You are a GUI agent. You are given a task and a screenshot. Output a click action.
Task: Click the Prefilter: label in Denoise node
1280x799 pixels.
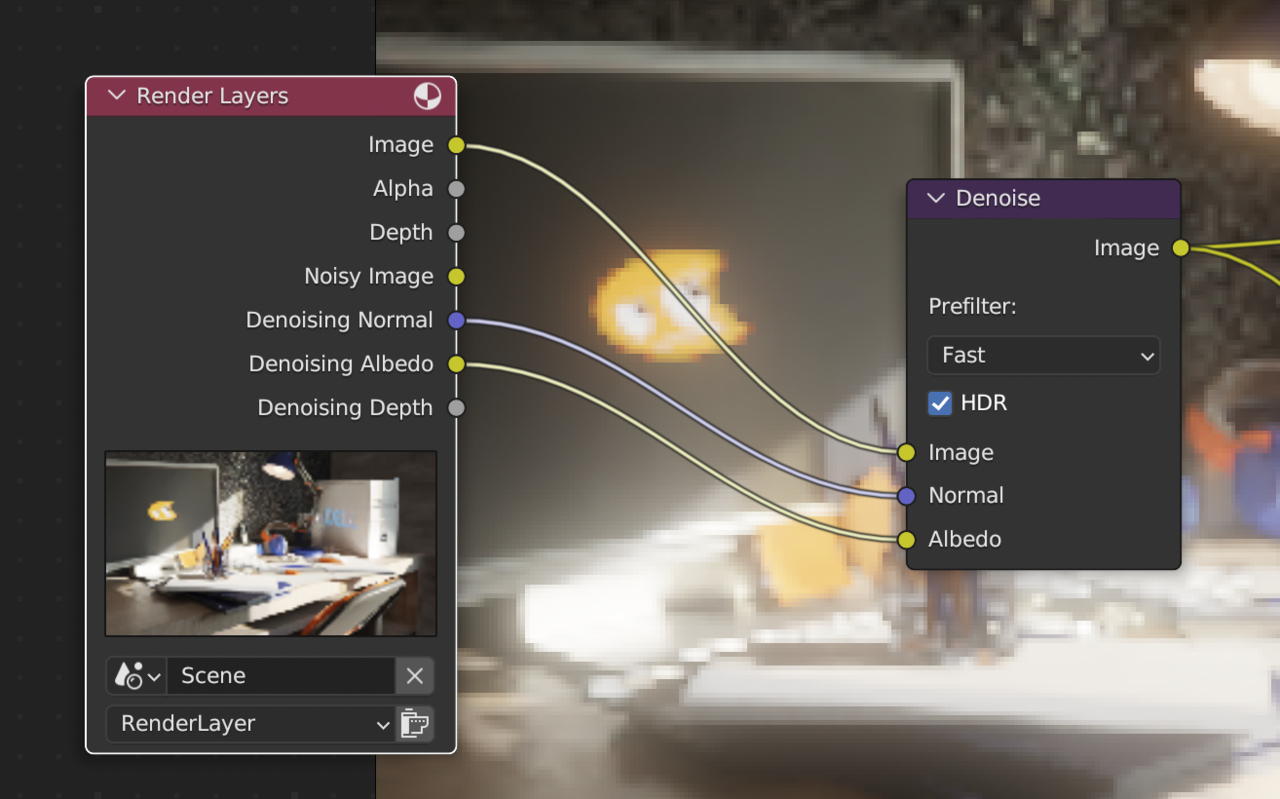pos(972,306)
